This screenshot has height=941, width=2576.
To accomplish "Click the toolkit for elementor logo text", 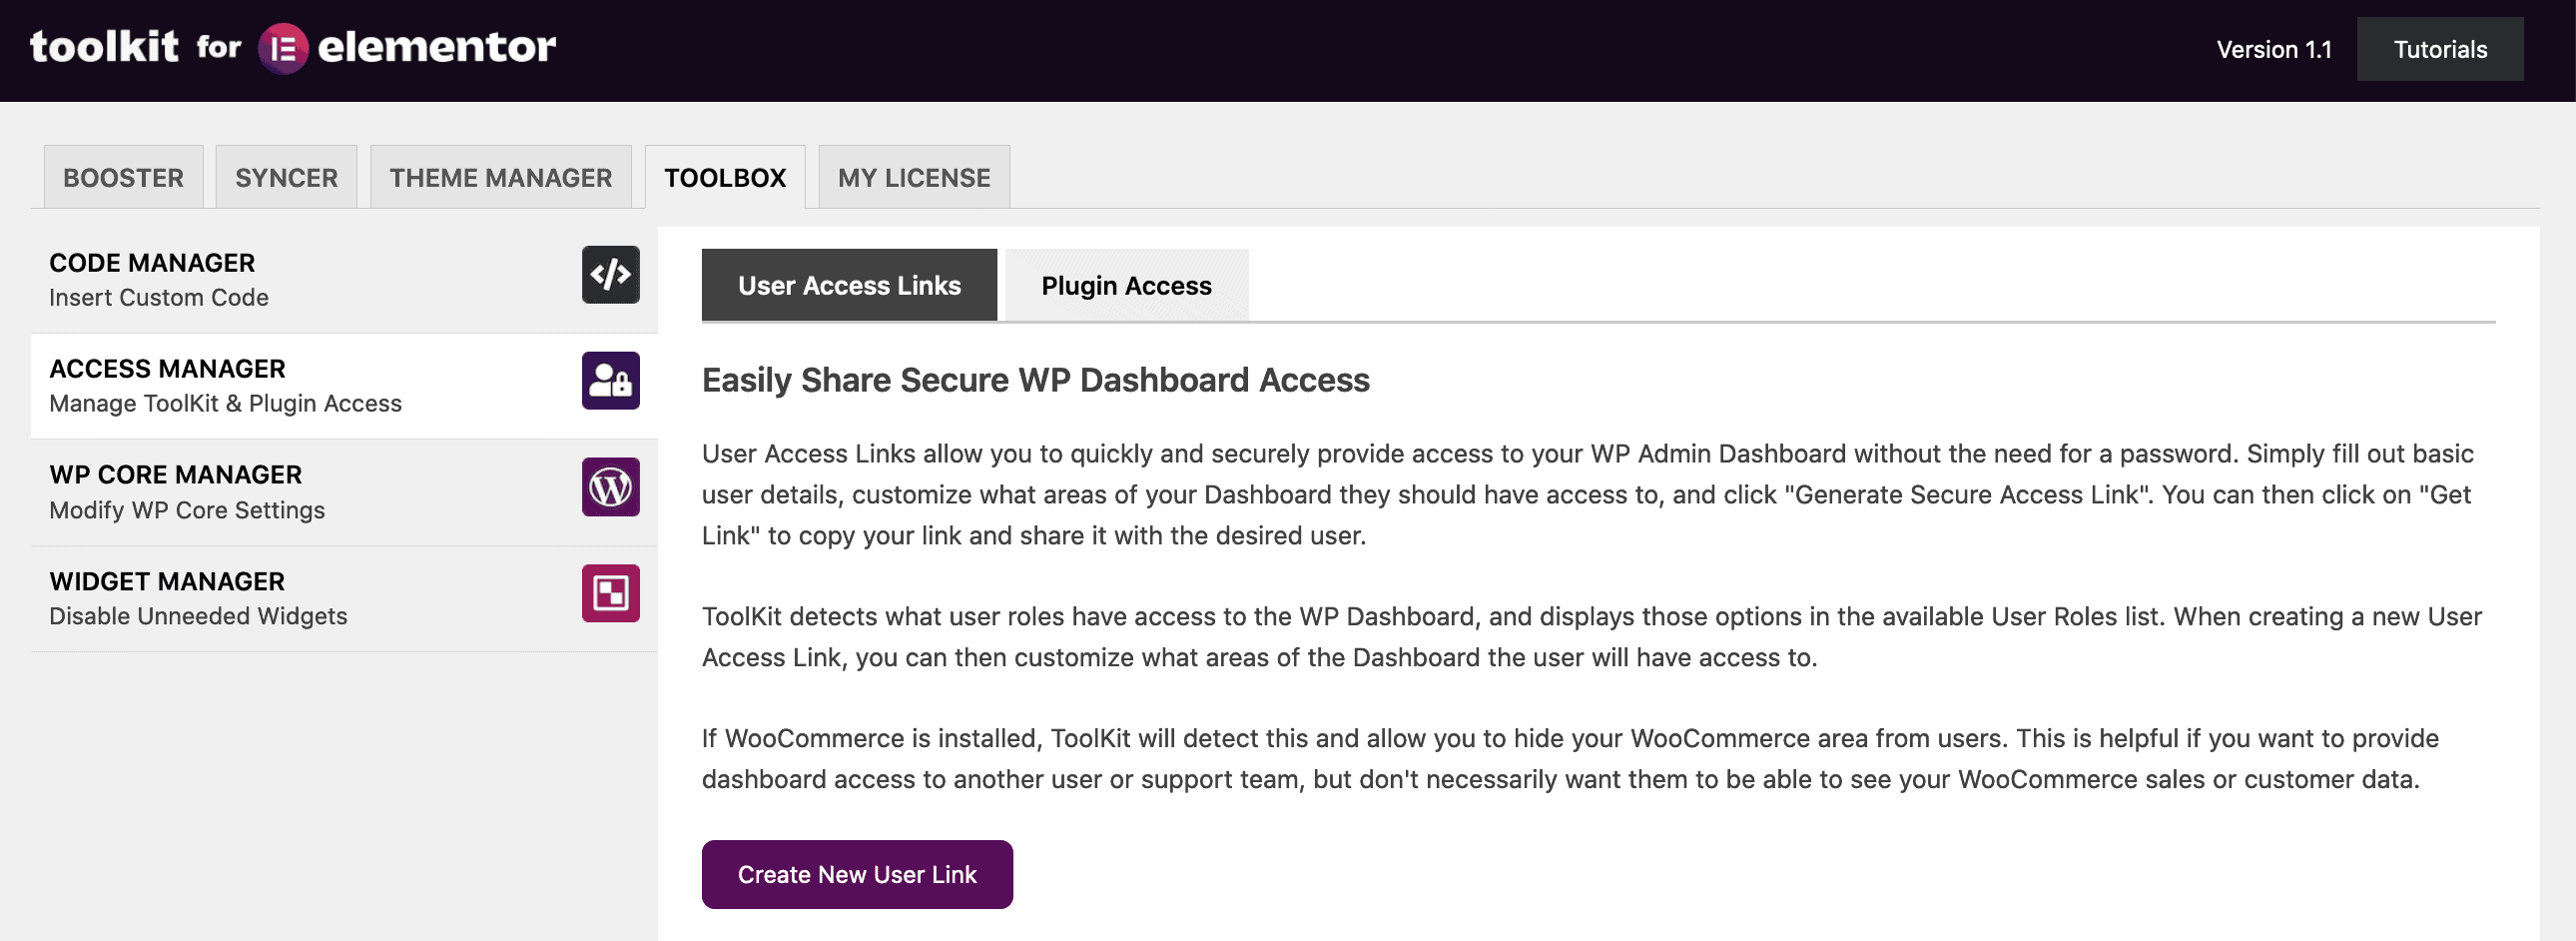I will pyautogui.click(x=293, y=47).
